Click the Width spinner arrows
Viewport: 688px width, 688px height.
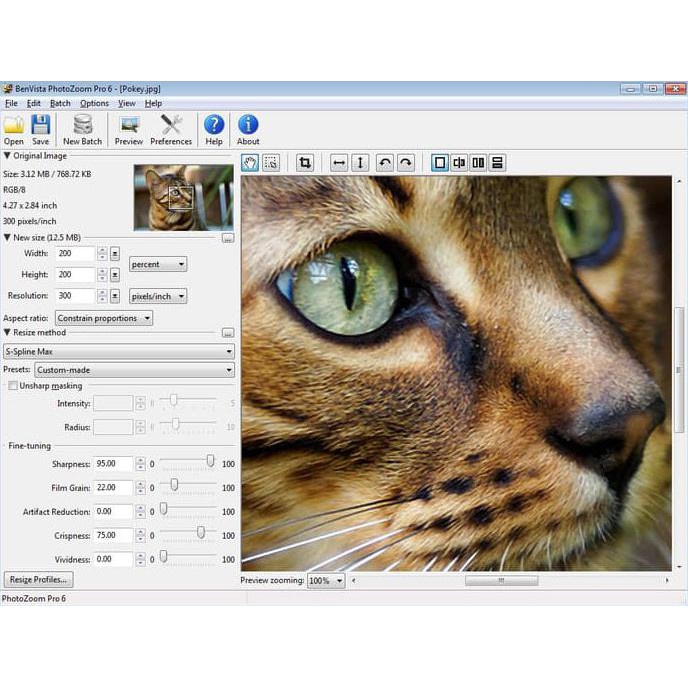click(102, 254)
